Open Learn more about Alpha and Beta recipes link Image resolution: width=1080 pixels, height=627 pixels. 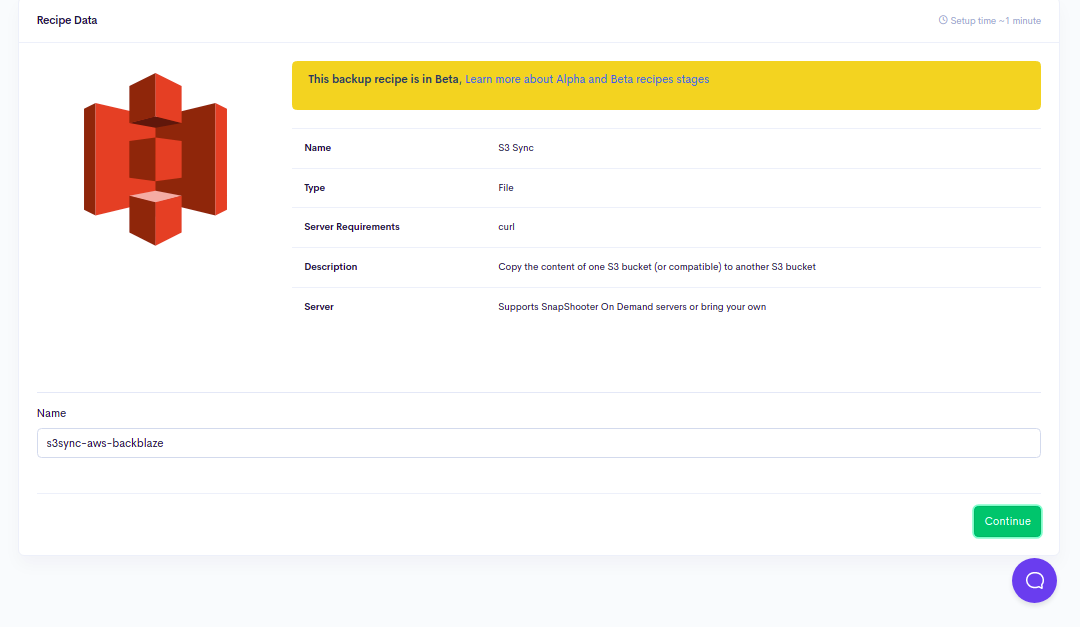coord(587,79)
